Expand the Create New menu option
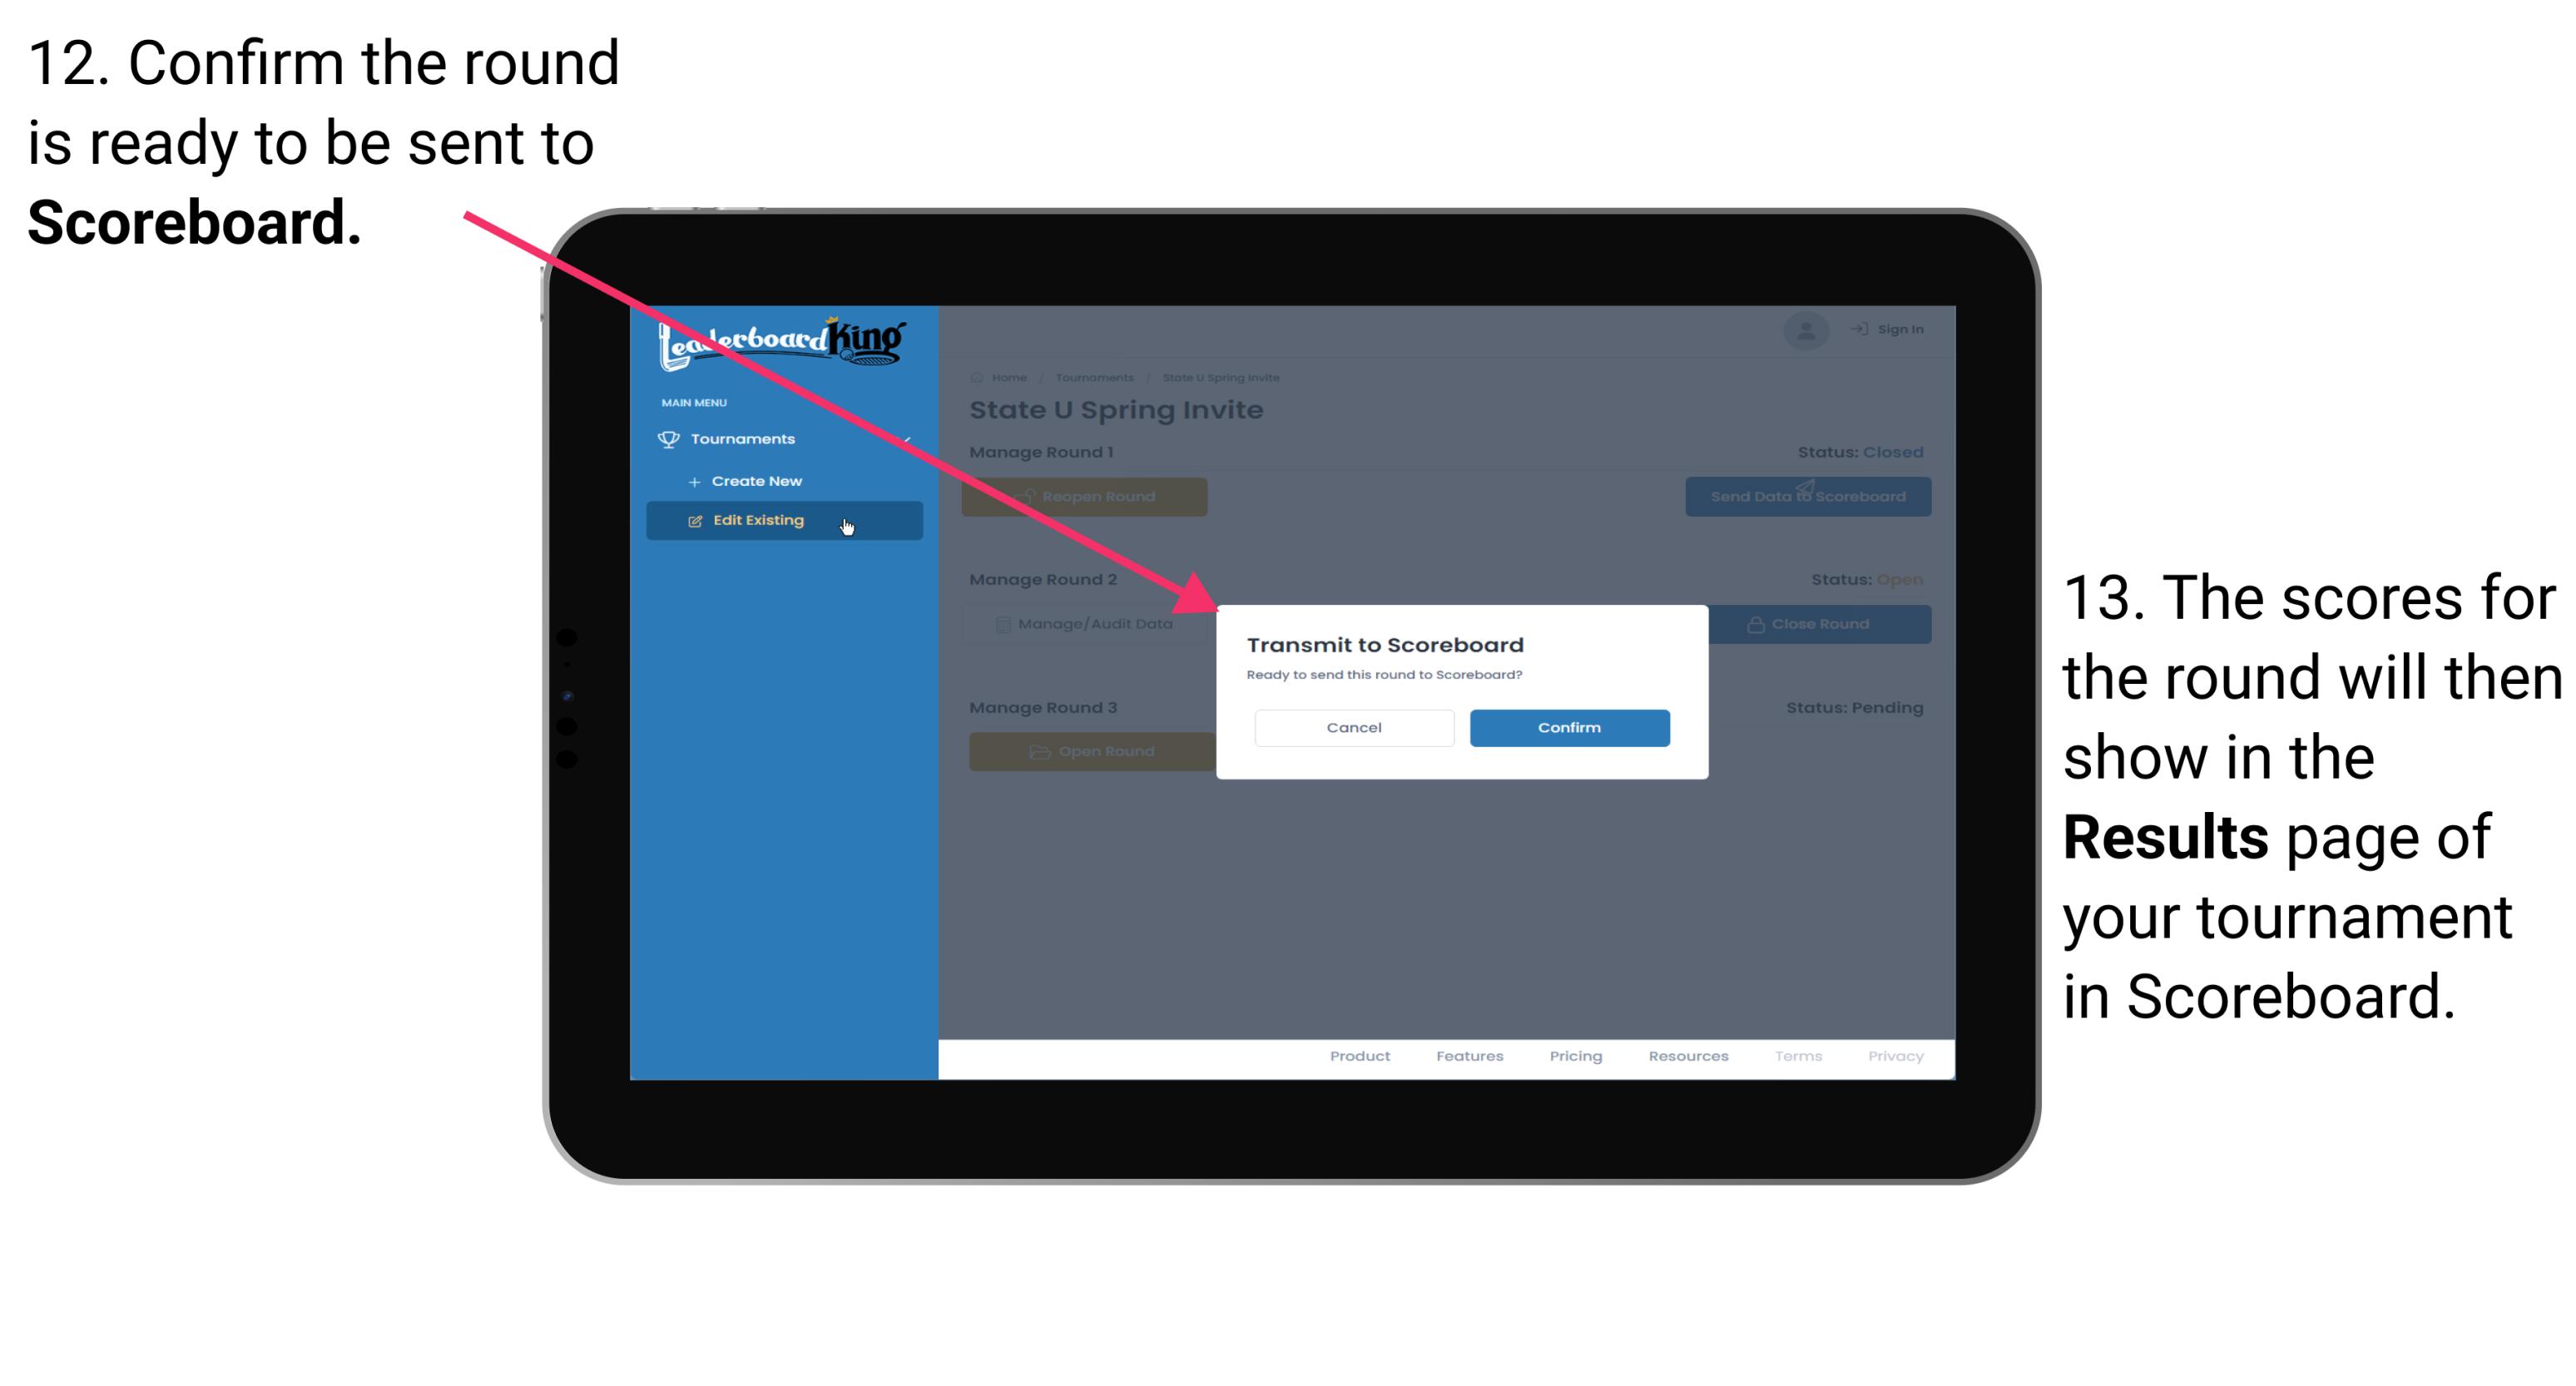This screenshot has height=1386, width=2576. 756,480
